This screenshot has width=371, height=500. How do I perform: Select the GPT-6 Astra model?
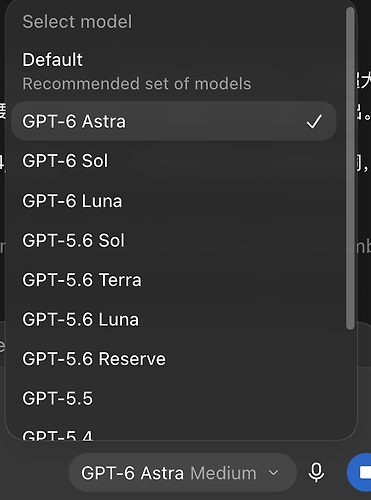tap(174, 121)
